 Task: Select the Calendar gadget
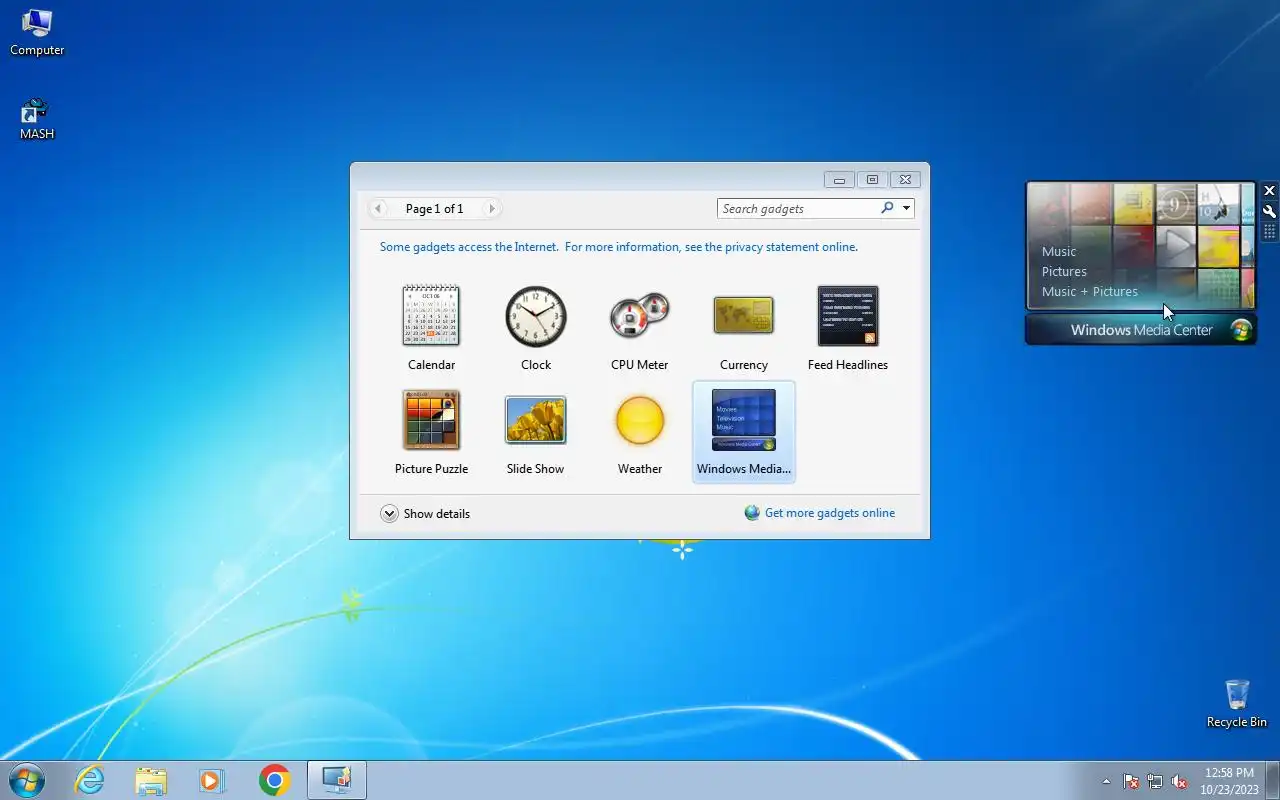coord(431,328)
